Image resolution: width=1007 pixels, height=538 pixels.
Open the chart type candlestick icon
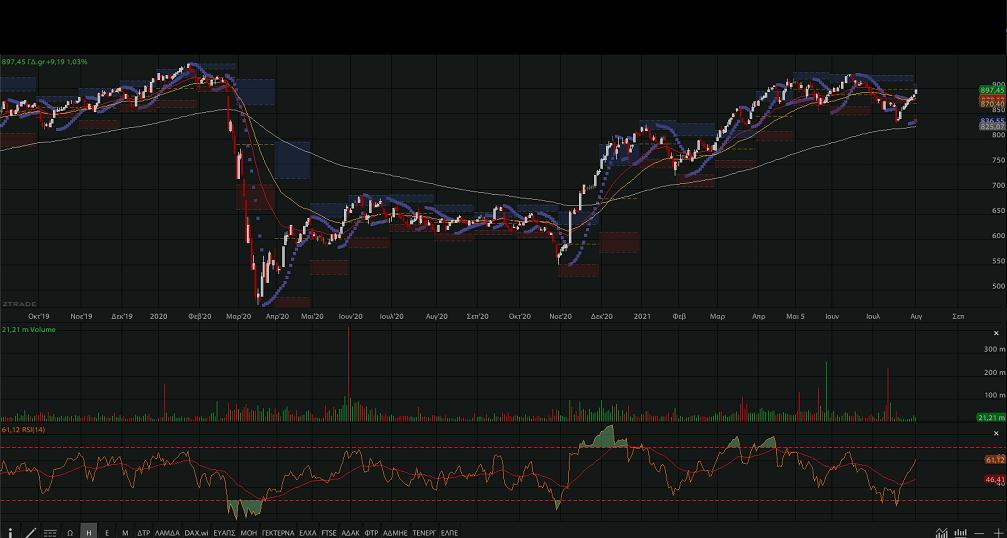(x=961, y=533)
